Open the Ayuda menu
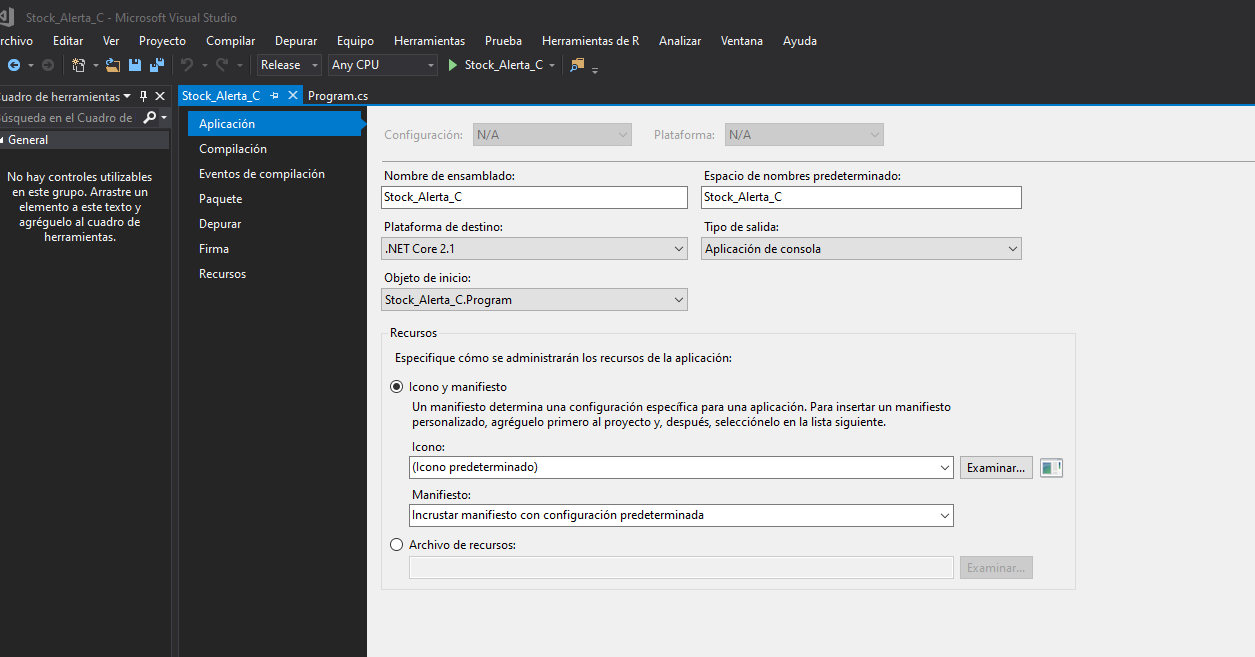This screenshot has width=1255, height=657. click(x=800, y=41)
